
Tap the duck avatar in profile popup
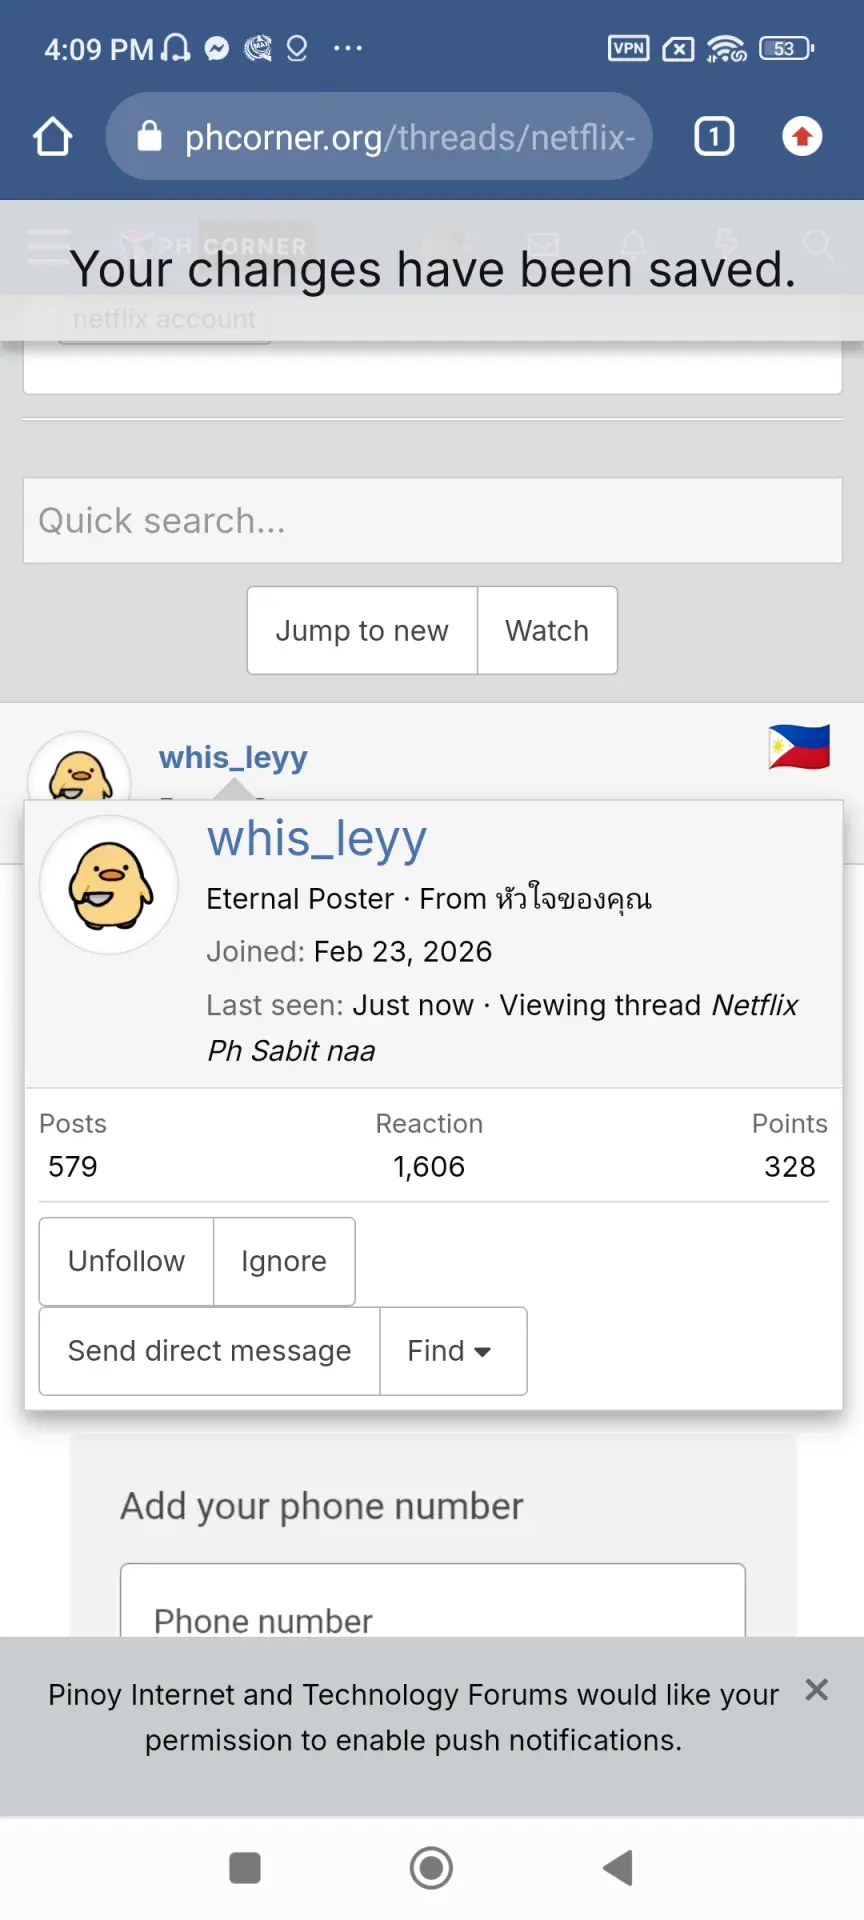coord(109,885)
